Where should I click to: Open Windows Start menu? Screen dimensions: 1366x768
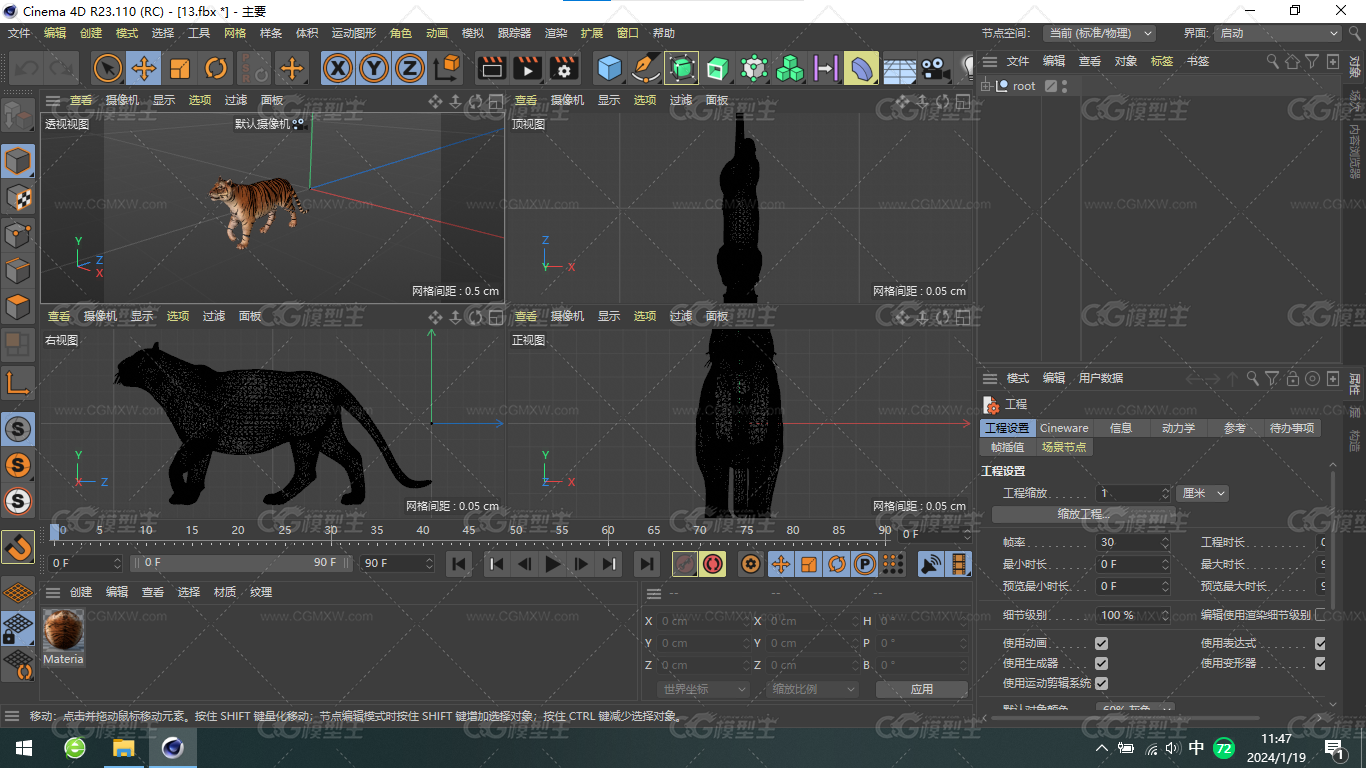tap(23, 748)
